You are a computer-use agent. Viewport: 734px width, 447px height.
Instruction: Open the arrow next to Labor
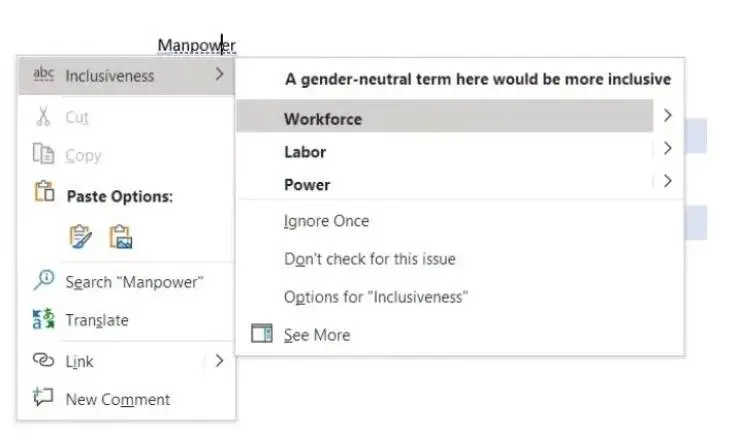(667, 149)
